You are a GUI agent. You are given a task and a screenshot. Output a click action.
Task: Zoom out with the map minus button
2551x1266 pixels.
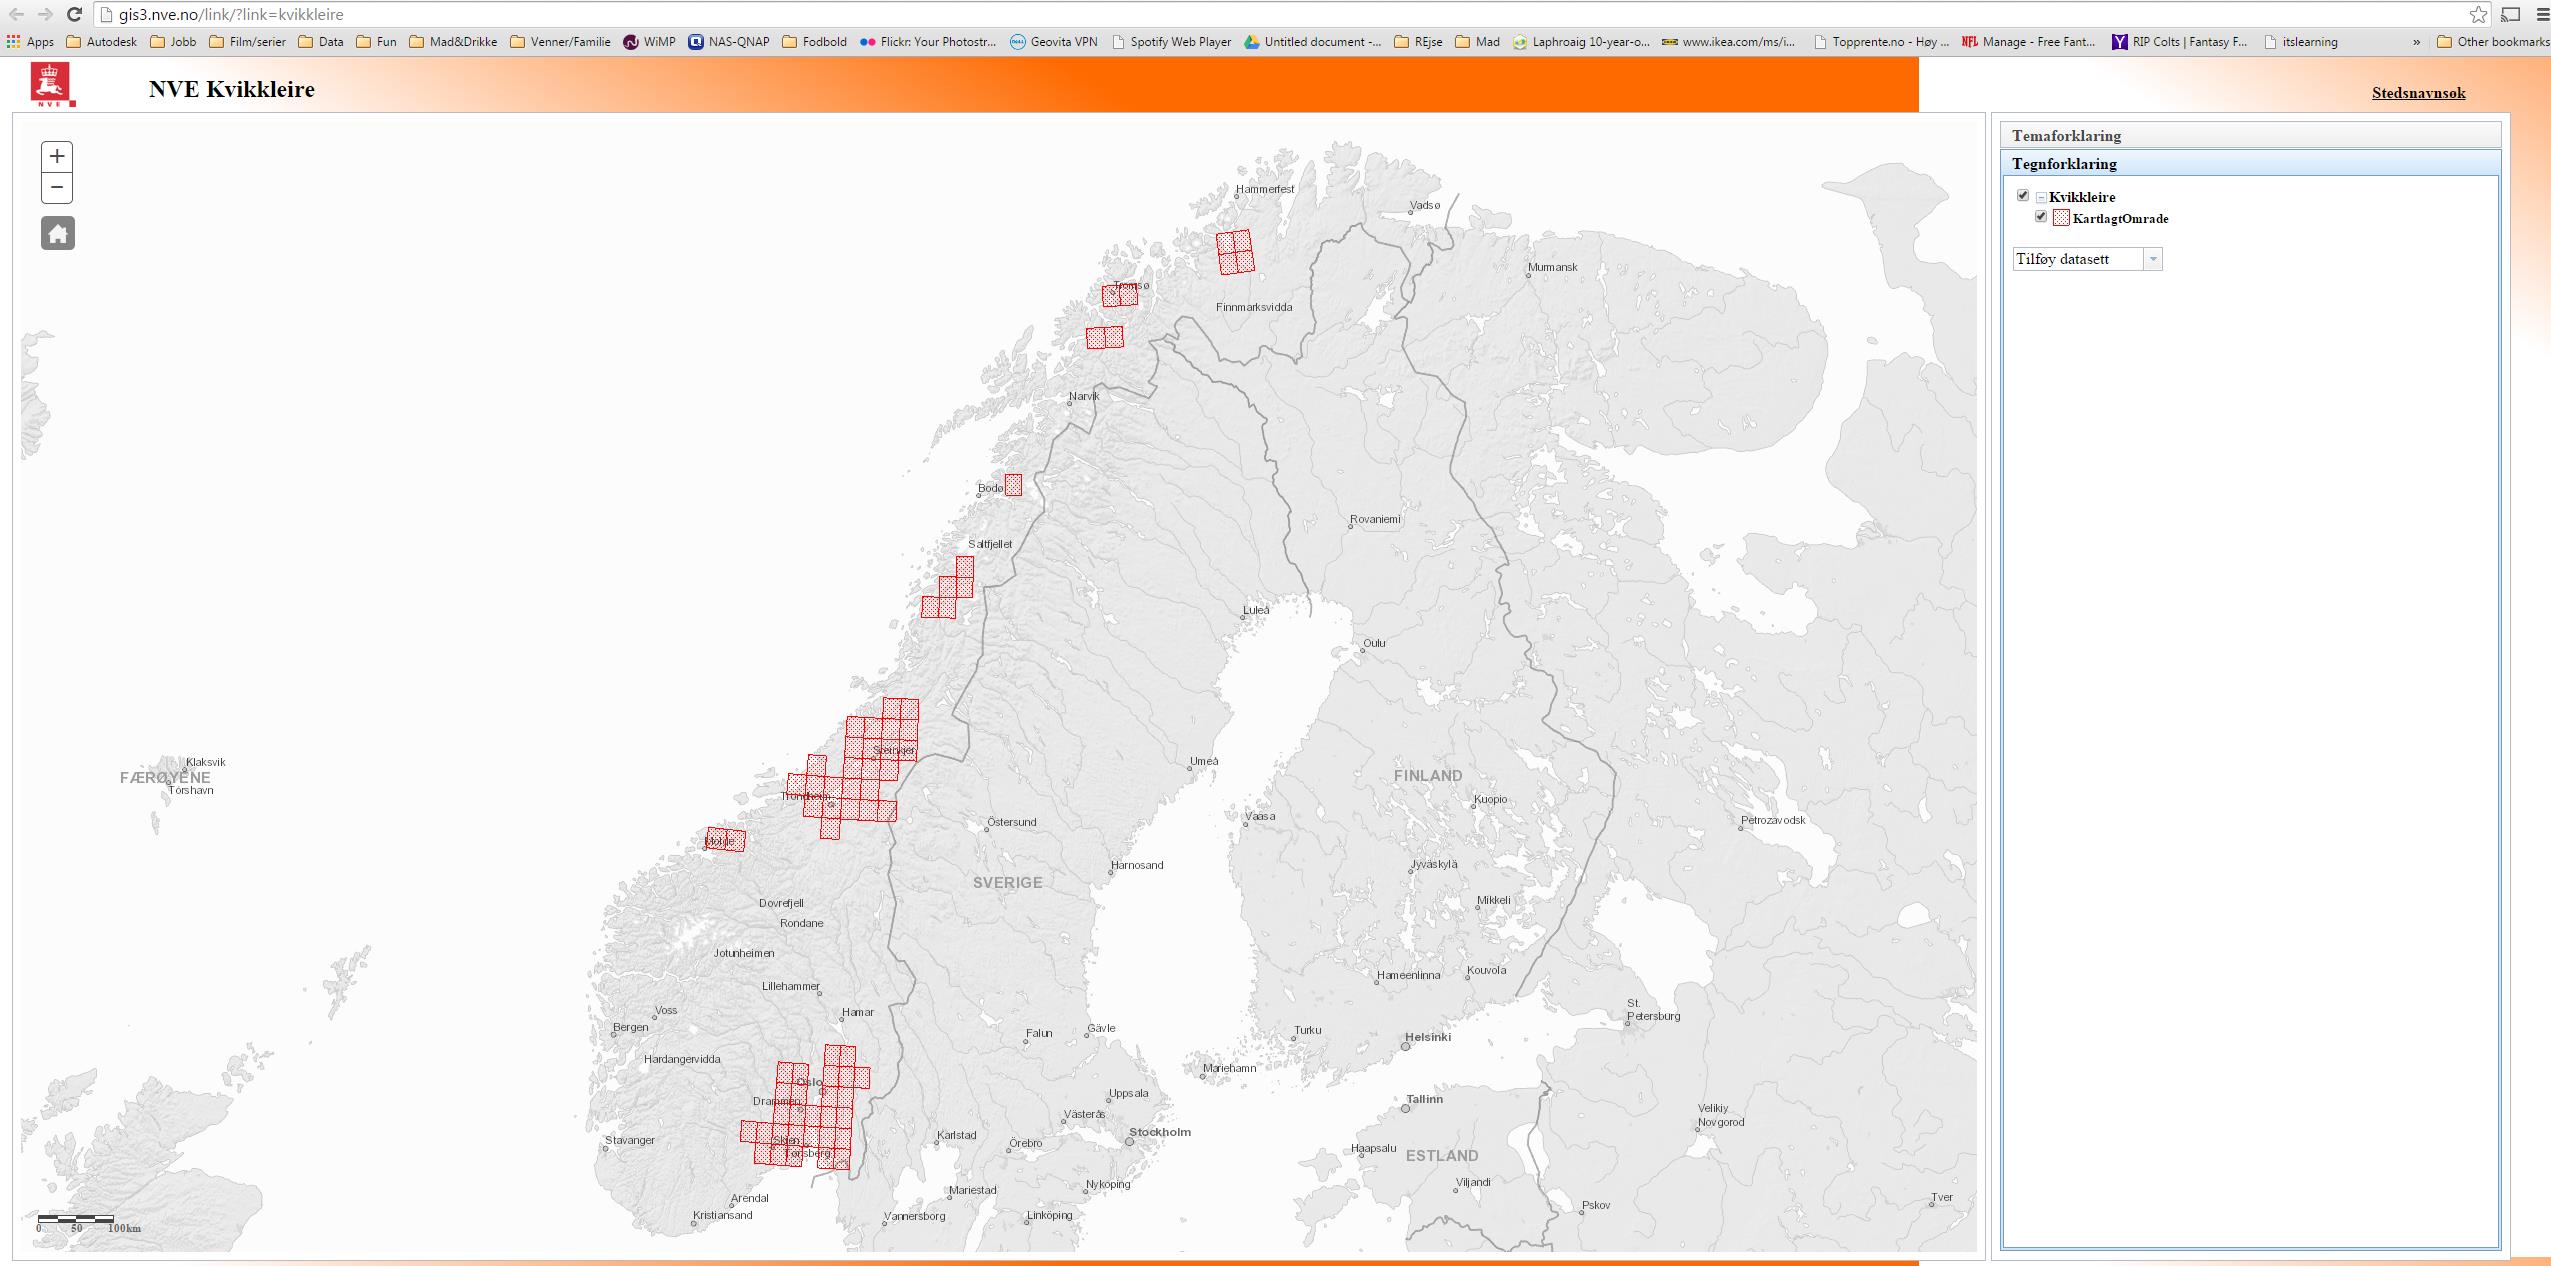pos(57,187)
